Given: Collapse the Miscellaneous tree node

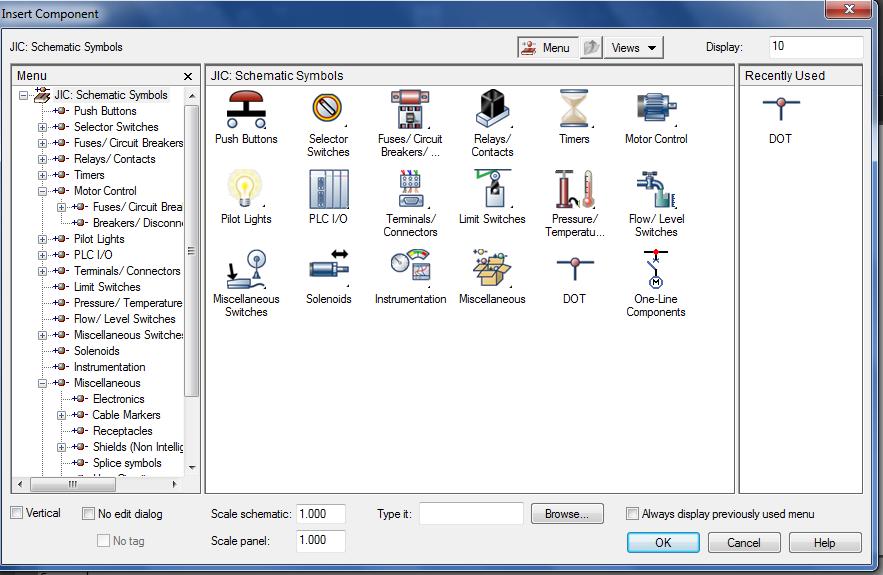Looking at the screenshot, I should coord(42,384).
